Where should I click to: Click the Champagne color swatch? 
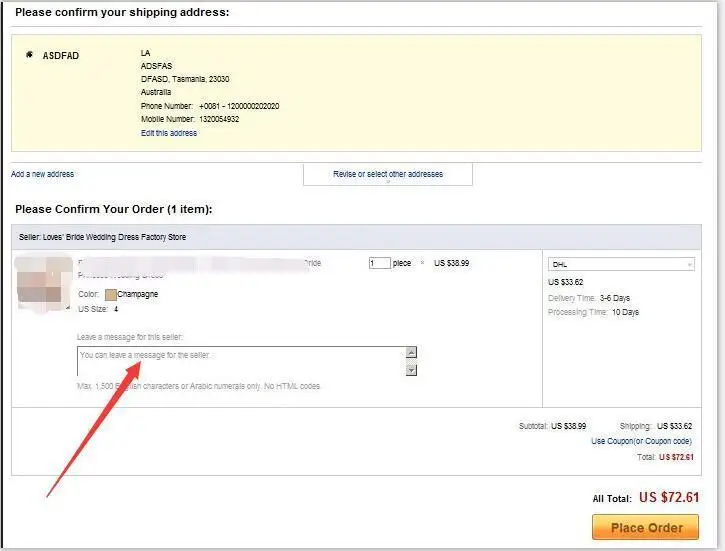(111, 294)
